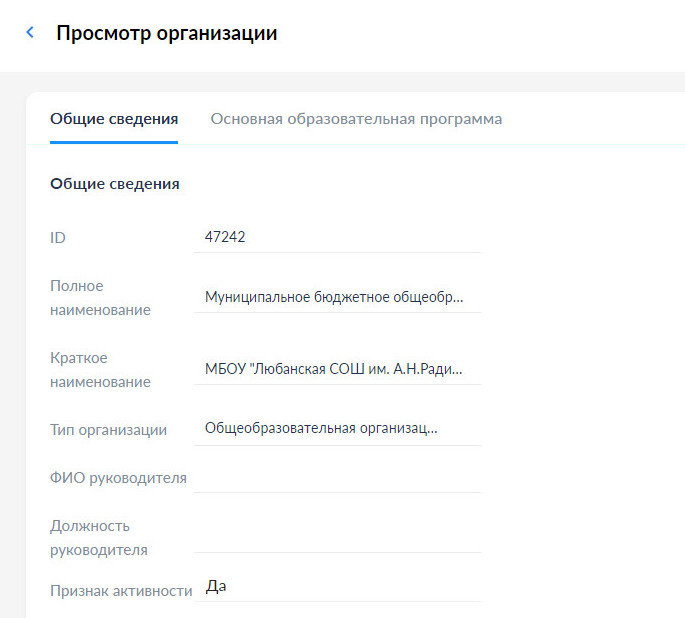Image resolution: width=685 pixels, height=618 pixels.
Task: Click the Общие сведения section heading
Action: [x=115, y=184]
